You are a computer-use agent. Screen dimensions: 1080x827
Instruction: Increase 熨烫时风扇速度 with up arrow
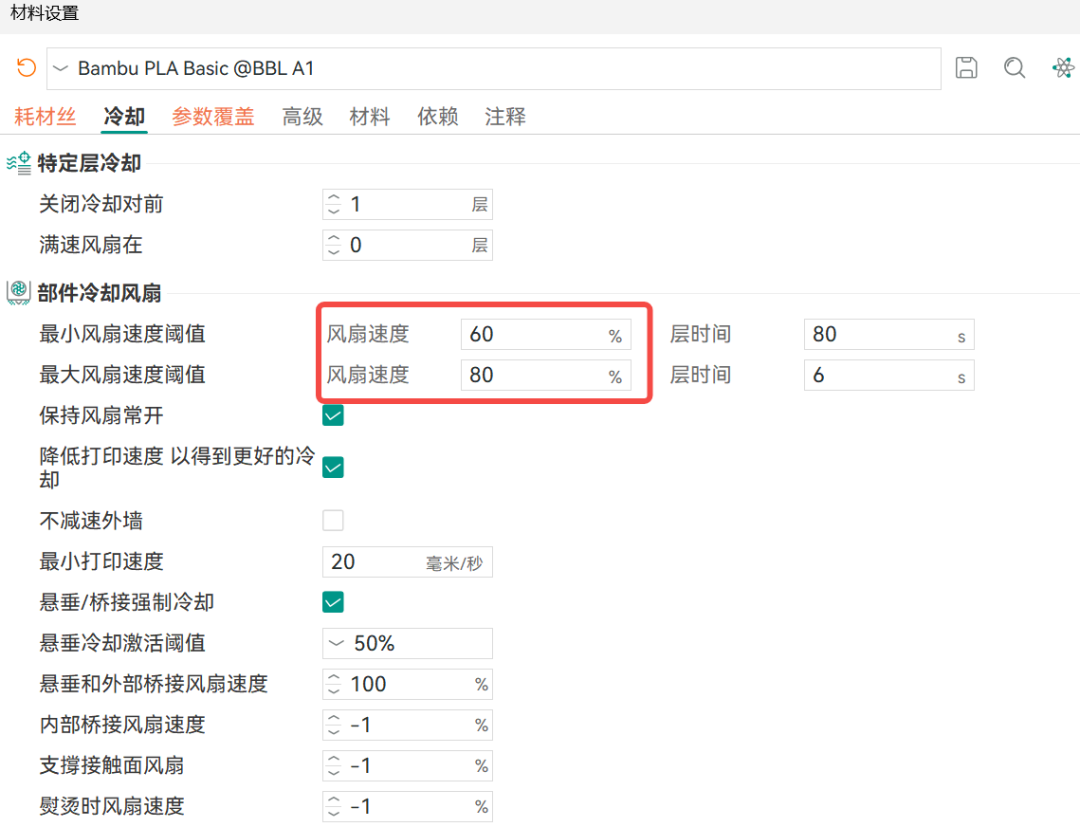coord(334,799)
